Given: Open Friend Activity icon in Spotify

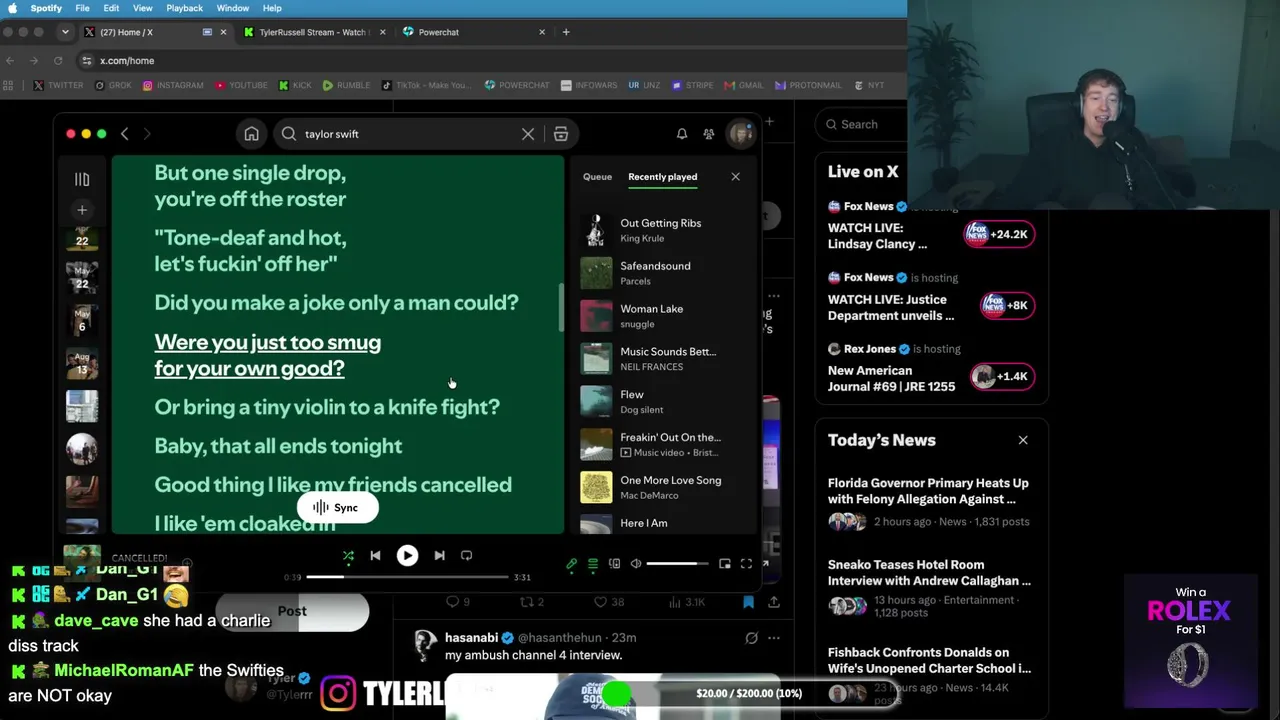Looking at the screenshot, I should (x=709, y=134).
